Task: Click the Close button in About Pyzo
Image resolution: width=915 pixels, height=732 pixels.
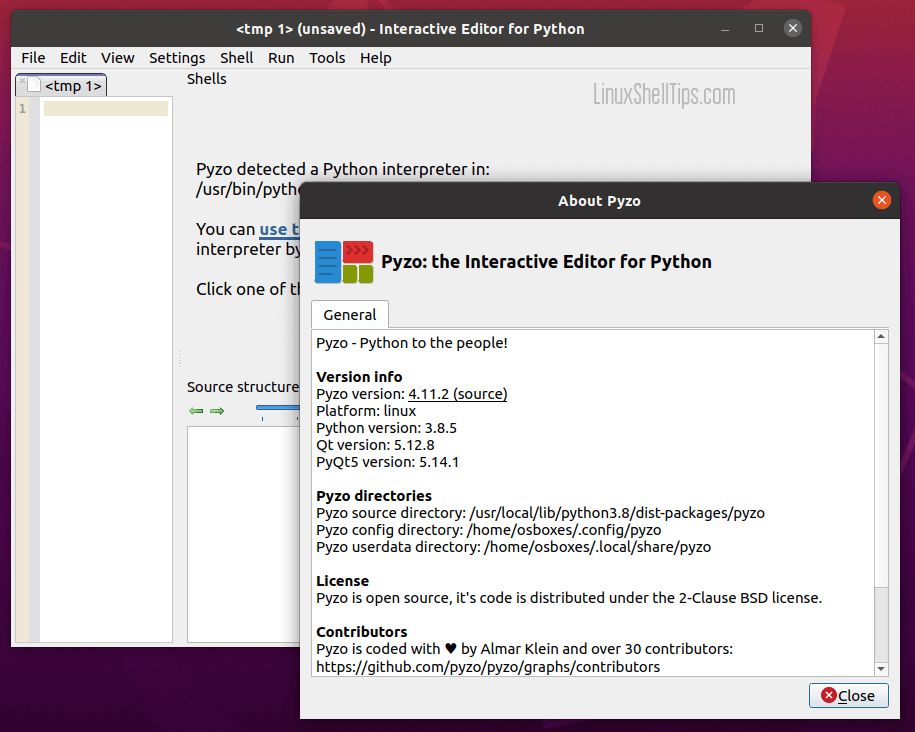Action: pos(848,695)
